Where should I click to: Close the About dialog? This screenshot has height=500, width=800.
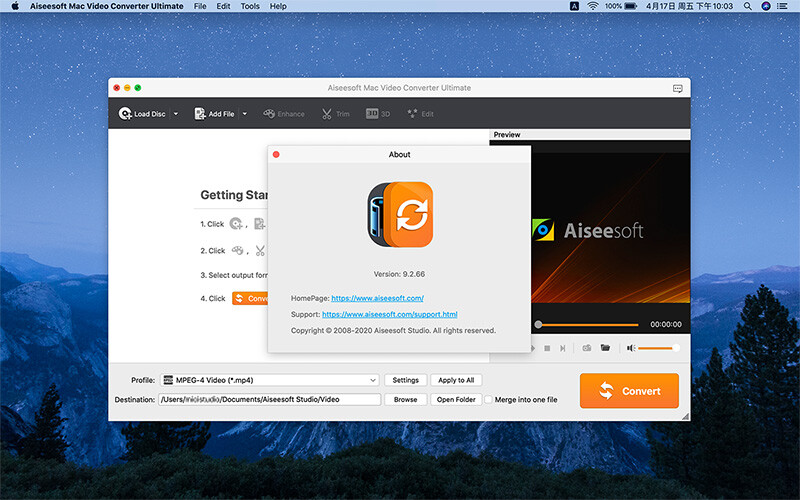coord(276,154)
